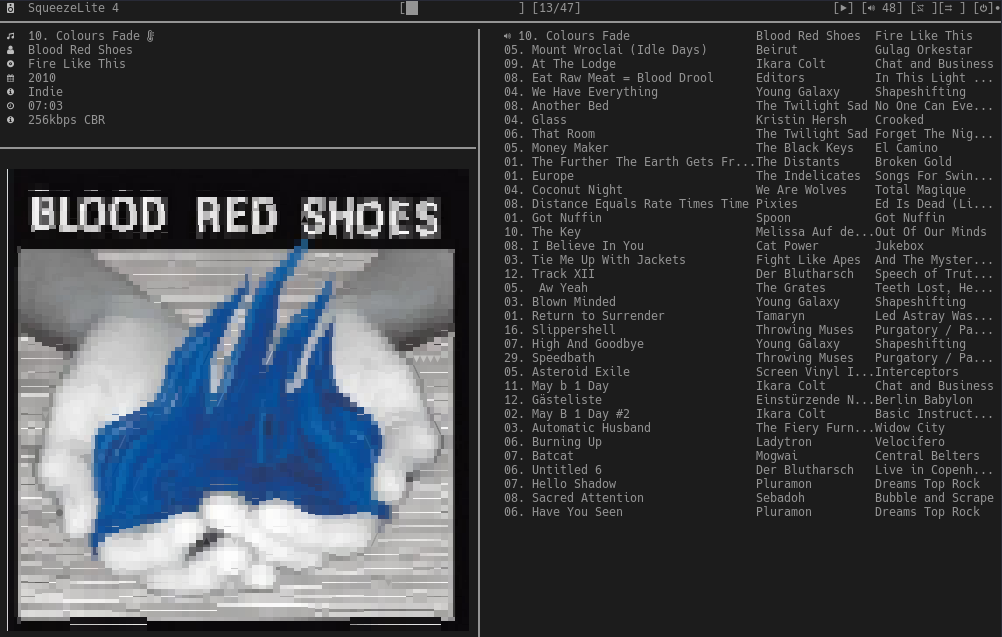Image resolution: width=1002 pixels, height=637 pixels.
Task: Click the volume indicator showing 48
Action: click(883, 8)
